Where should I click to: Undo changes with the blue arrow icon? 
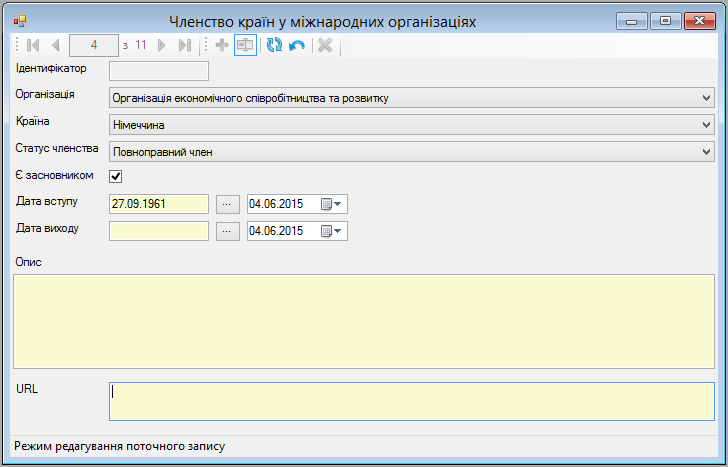tap(297, 45)
